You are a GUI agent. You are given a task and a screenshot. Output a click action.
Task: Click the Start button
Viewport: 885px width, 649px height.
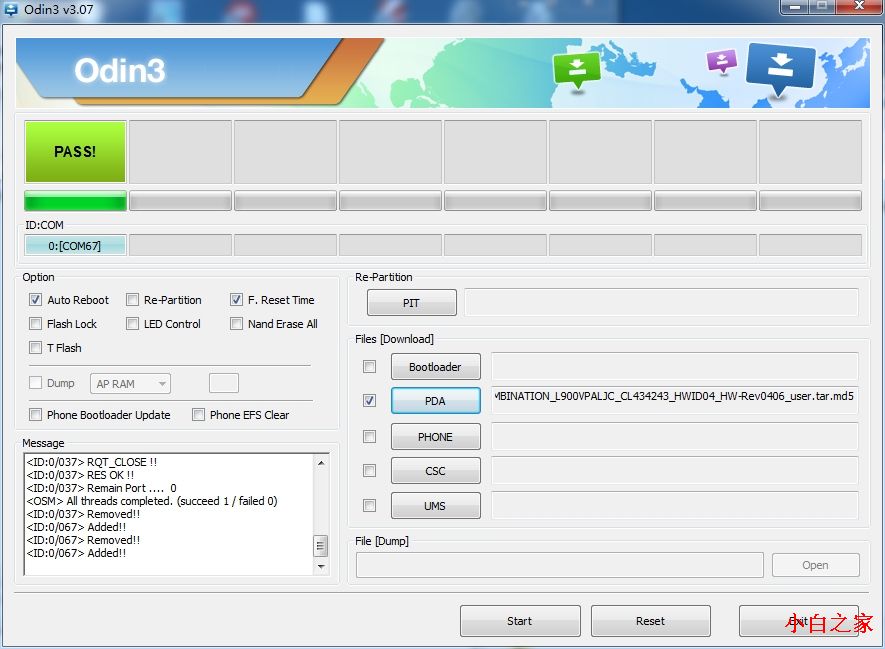pos(520,621)
